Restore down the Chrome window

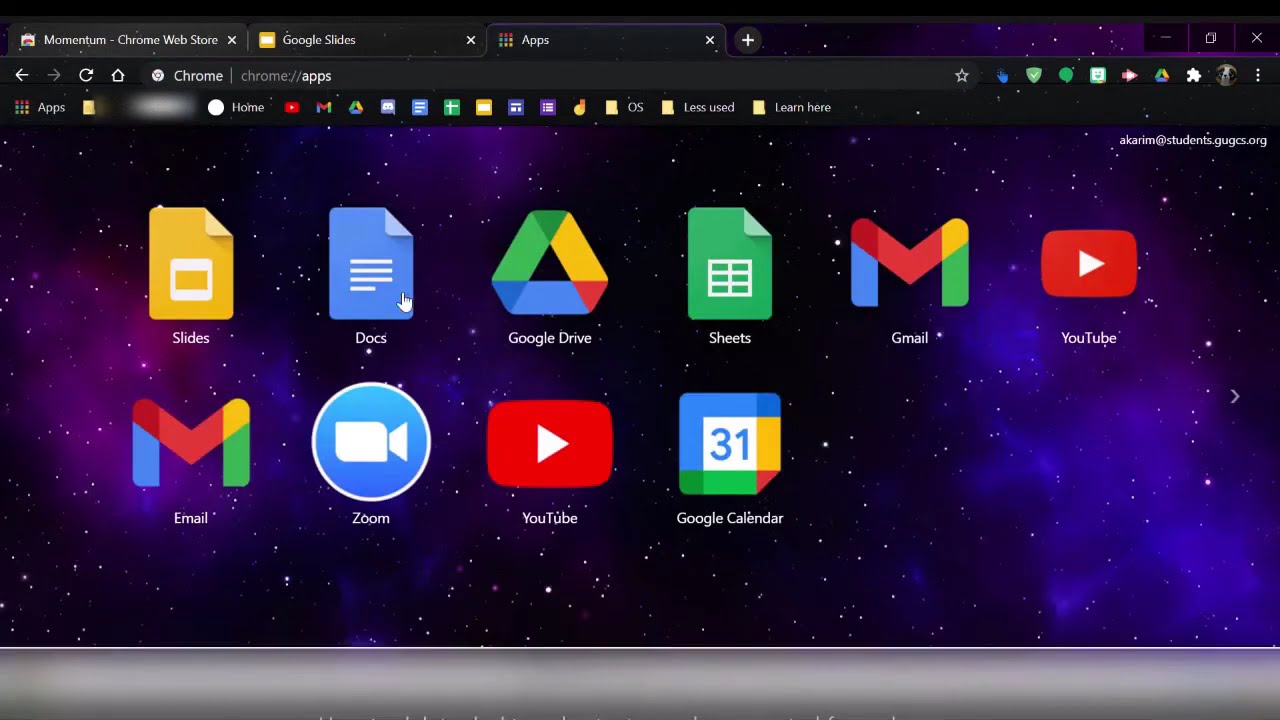pyautogui.click(x=1211, y=38)
